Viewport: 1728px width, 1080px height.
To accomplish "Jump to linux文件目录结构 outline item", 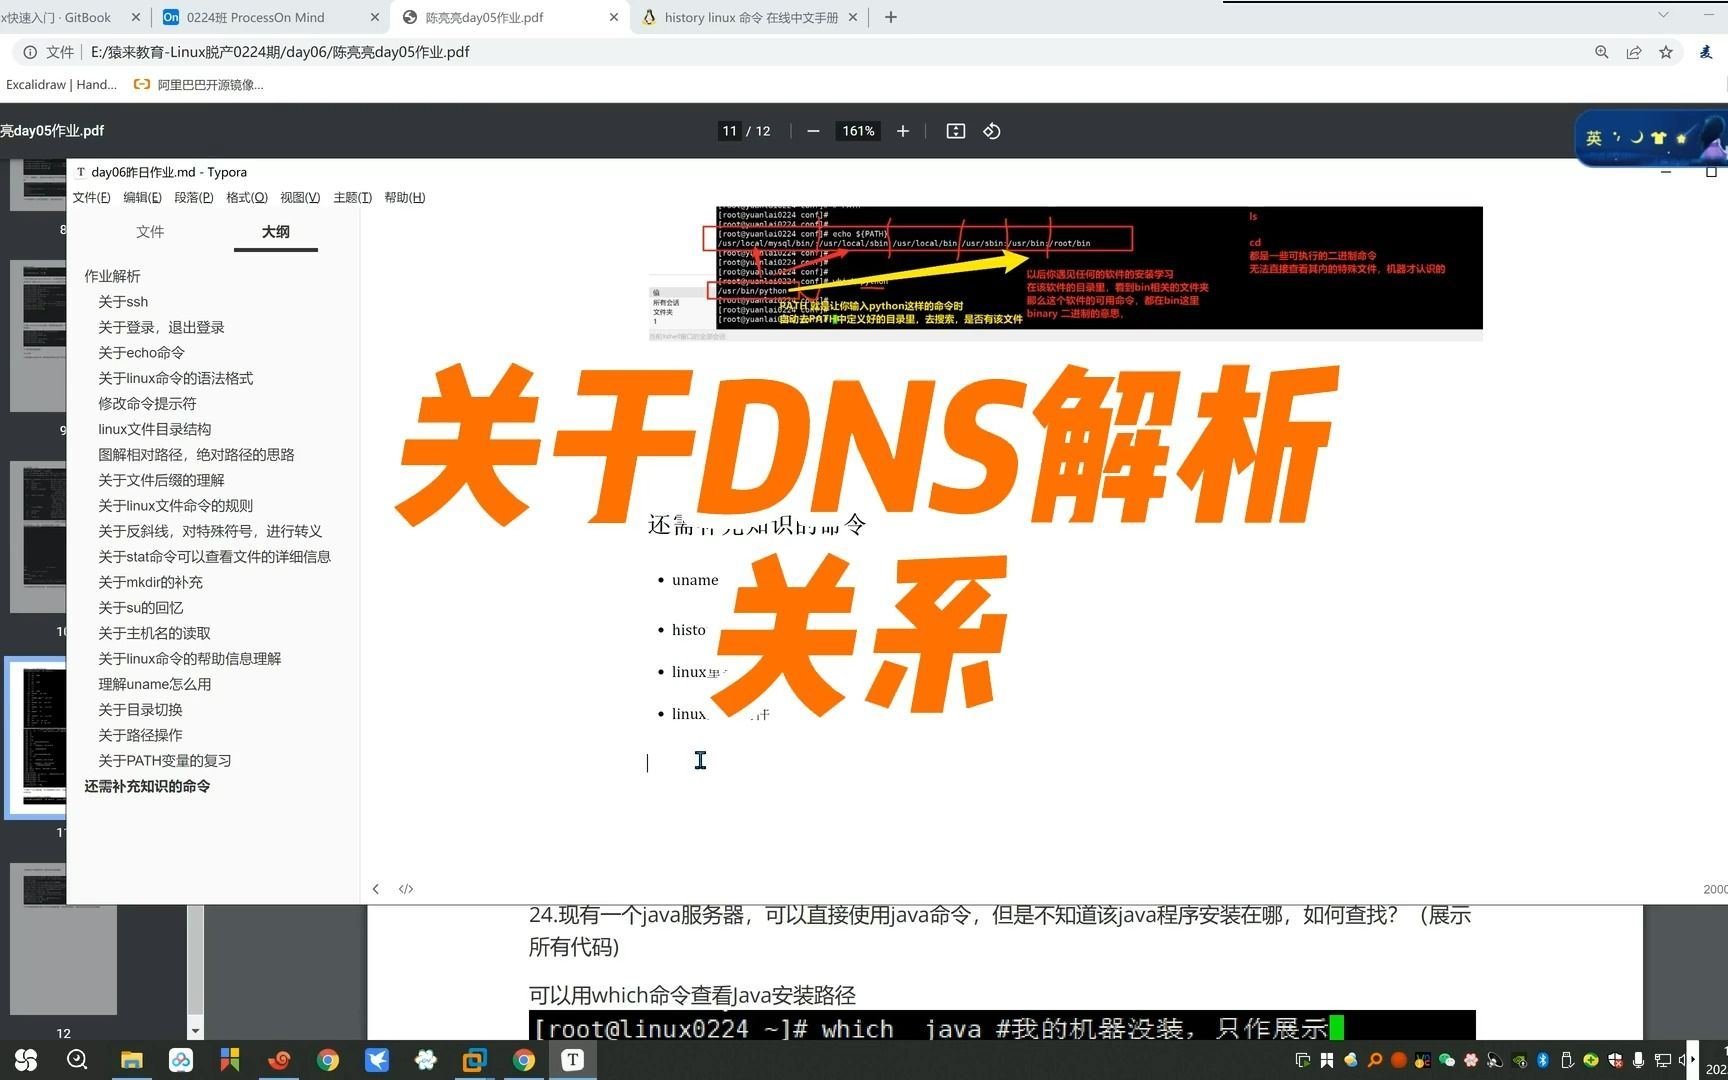I will [x=154, y=429].
